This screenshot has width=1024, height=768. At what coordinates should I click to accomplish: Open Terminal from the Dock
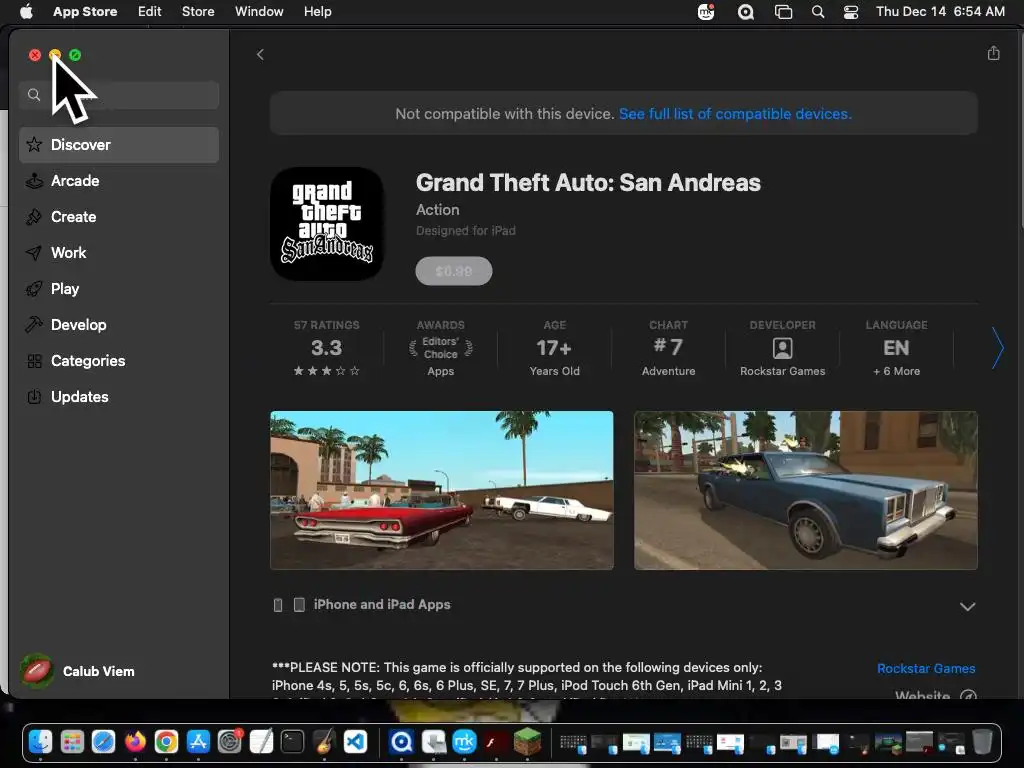tap(292, 742)
